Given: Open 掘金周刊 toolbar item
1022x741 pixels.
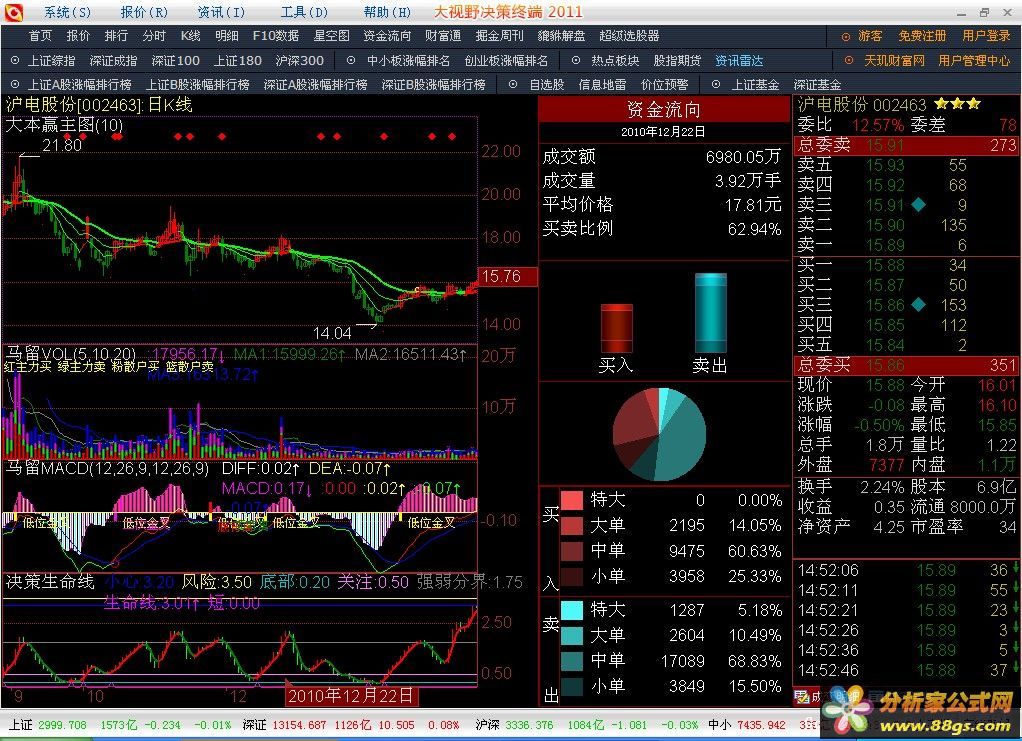Looking at the screenshot, I should [500, 36].
